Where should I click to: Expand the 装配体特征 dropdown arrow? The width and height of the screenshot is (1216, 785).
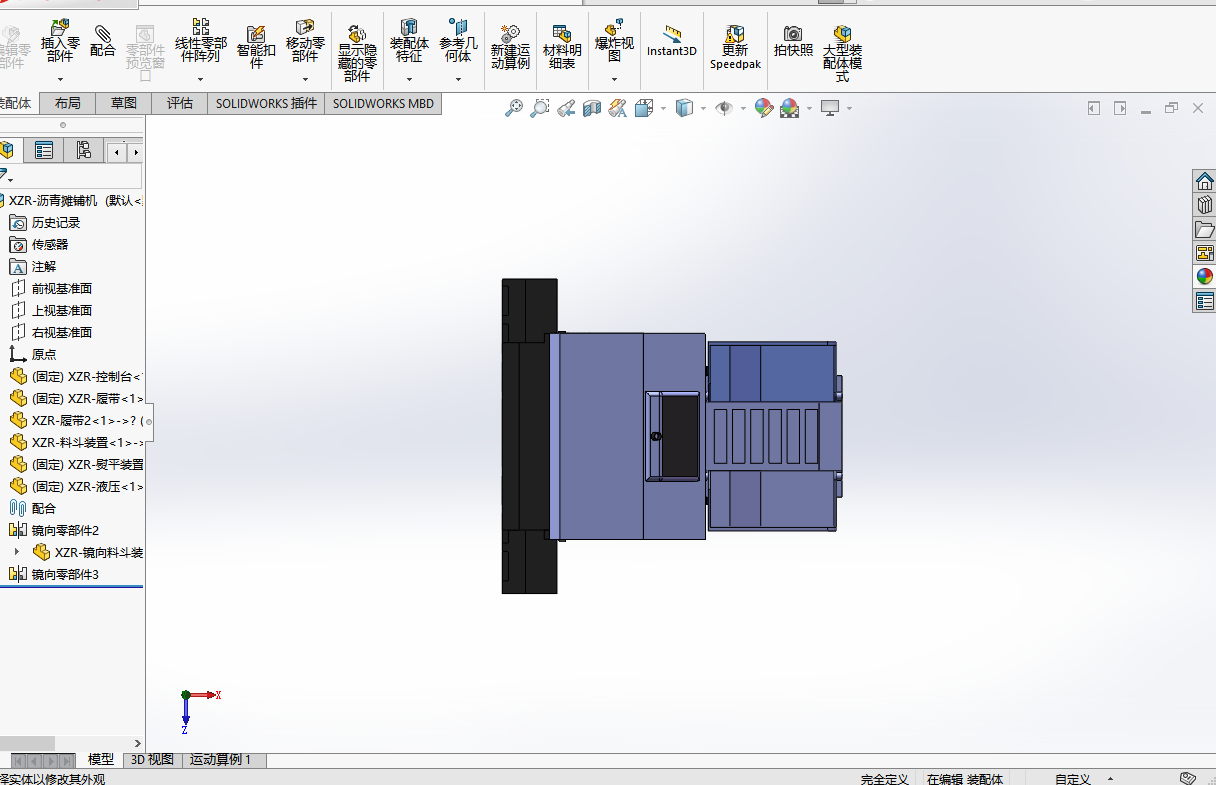coord(409,79)
